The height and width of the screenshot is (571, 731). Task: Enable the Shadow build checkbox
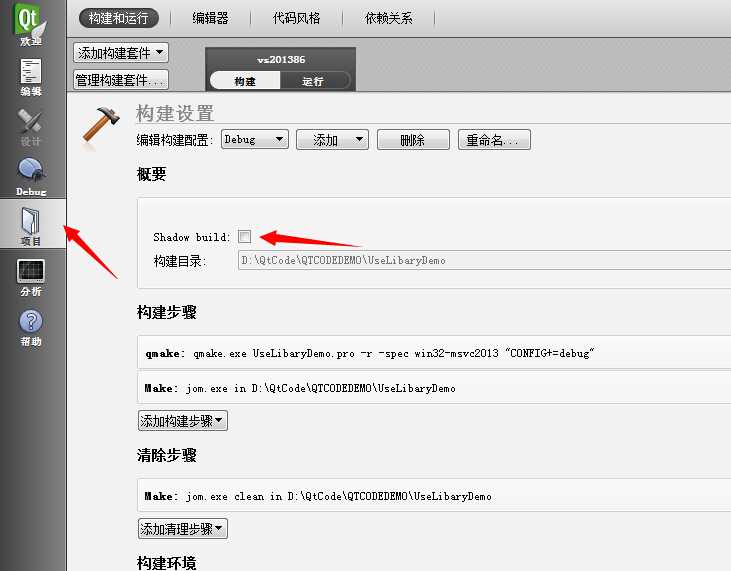pos(245,237)
